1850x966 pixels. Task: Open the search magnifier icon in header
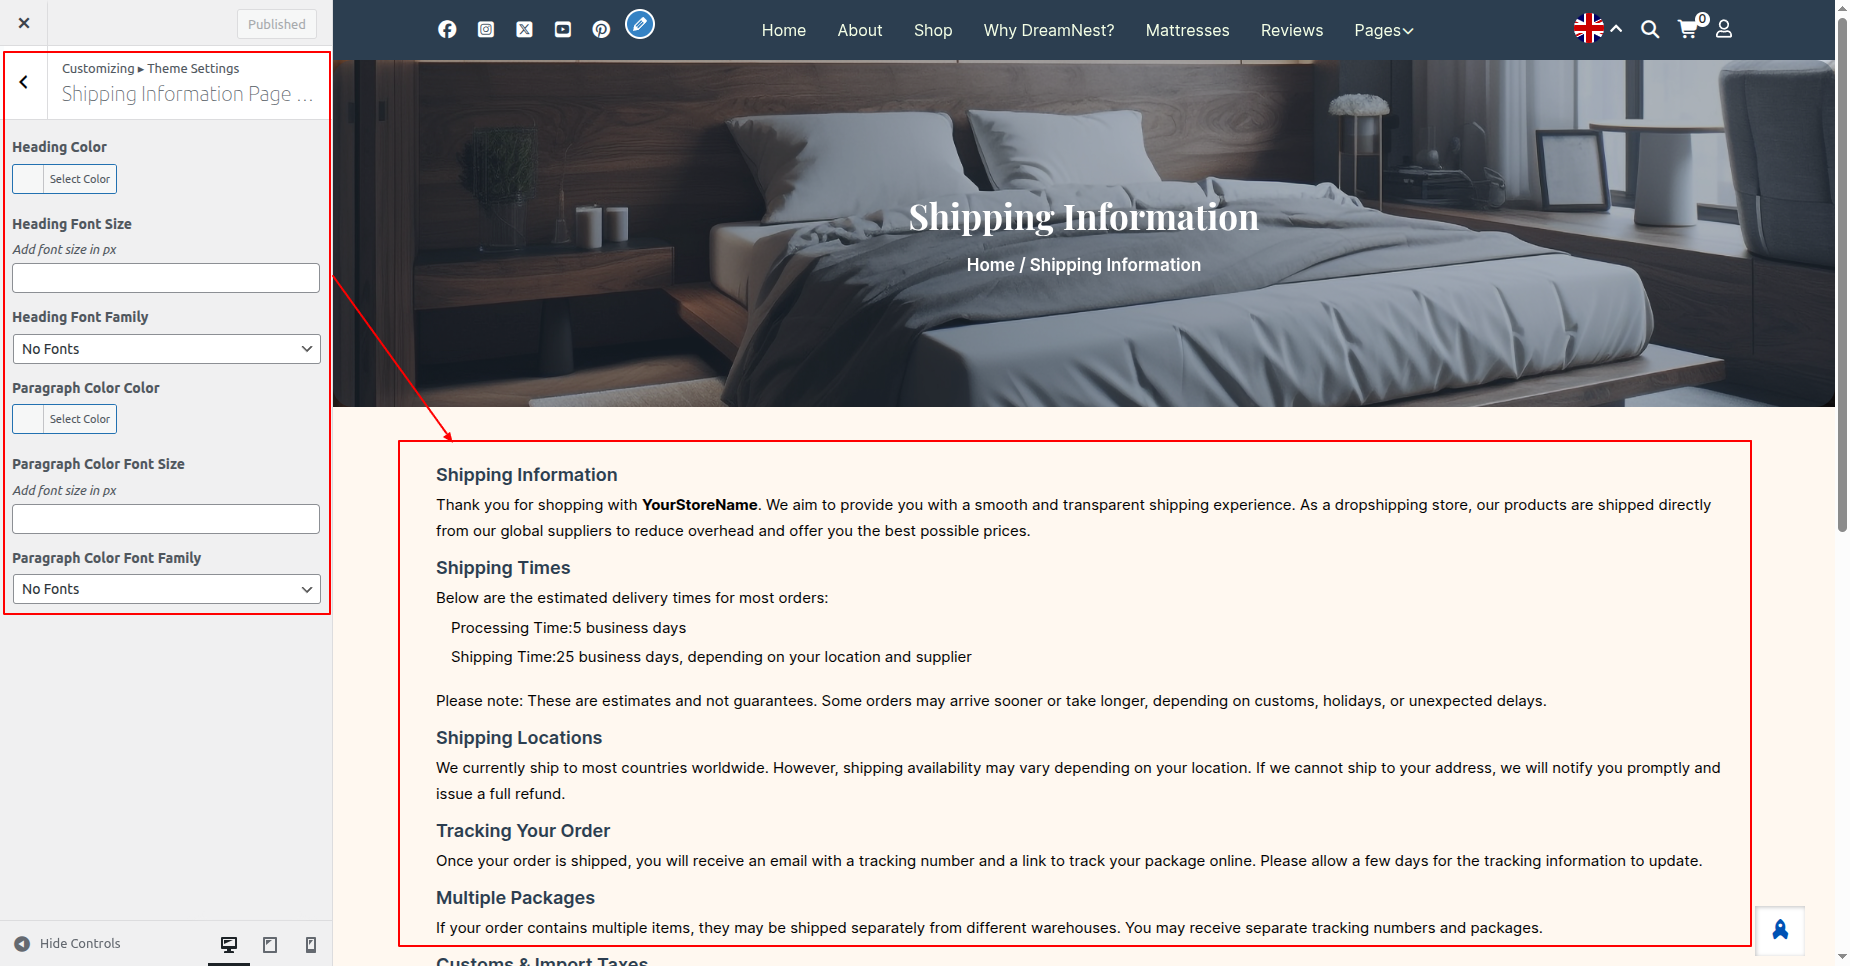point(1650,30)
